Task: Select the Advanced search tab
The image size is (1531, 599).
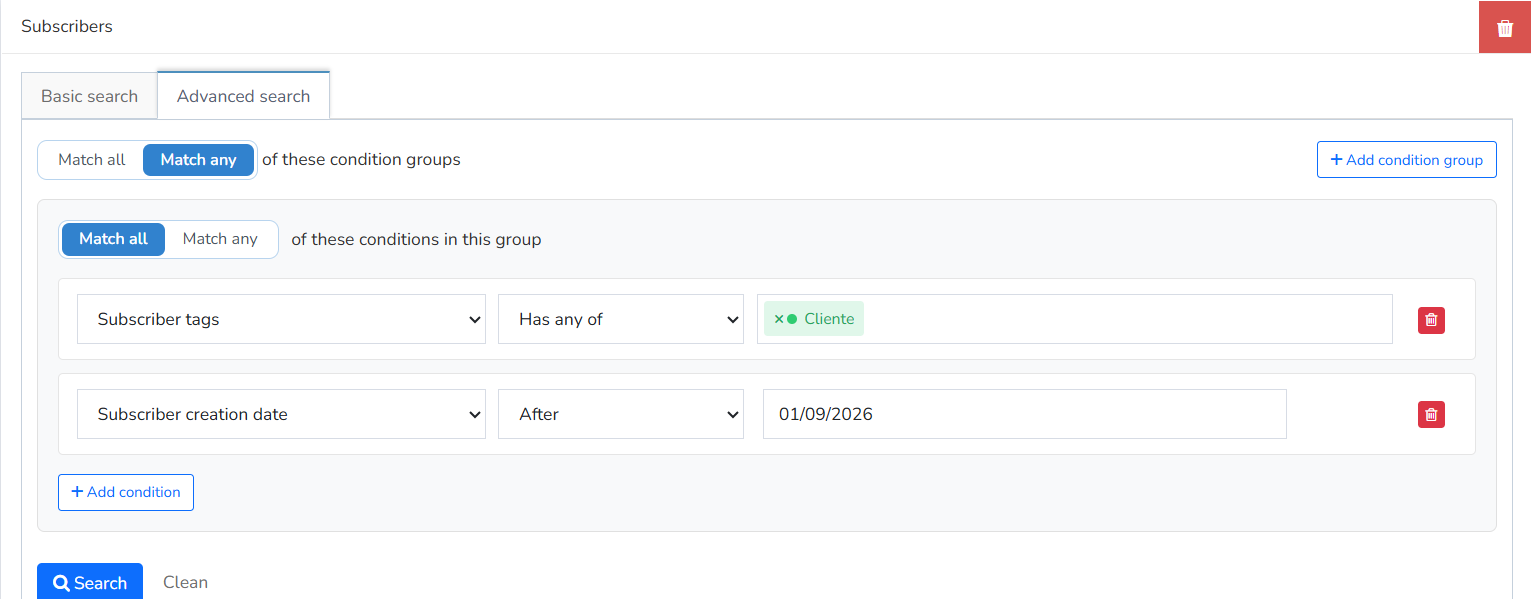Action: [243, 96]
